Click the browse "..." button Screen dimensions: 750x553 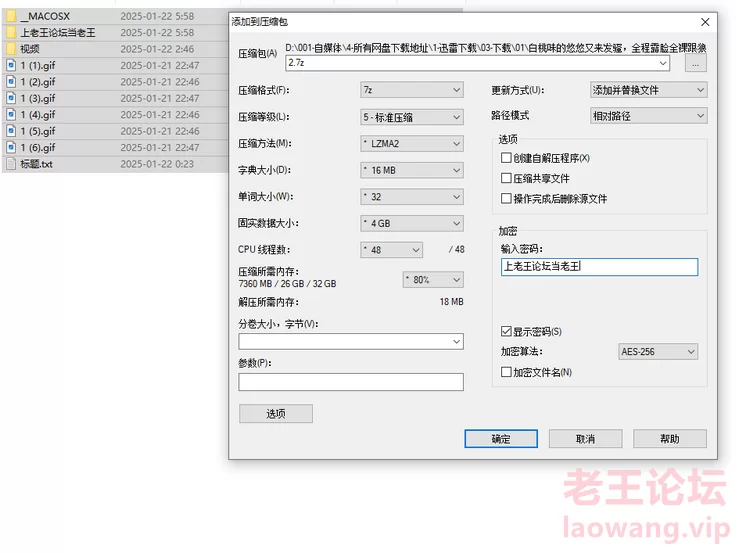click(695, 64)
